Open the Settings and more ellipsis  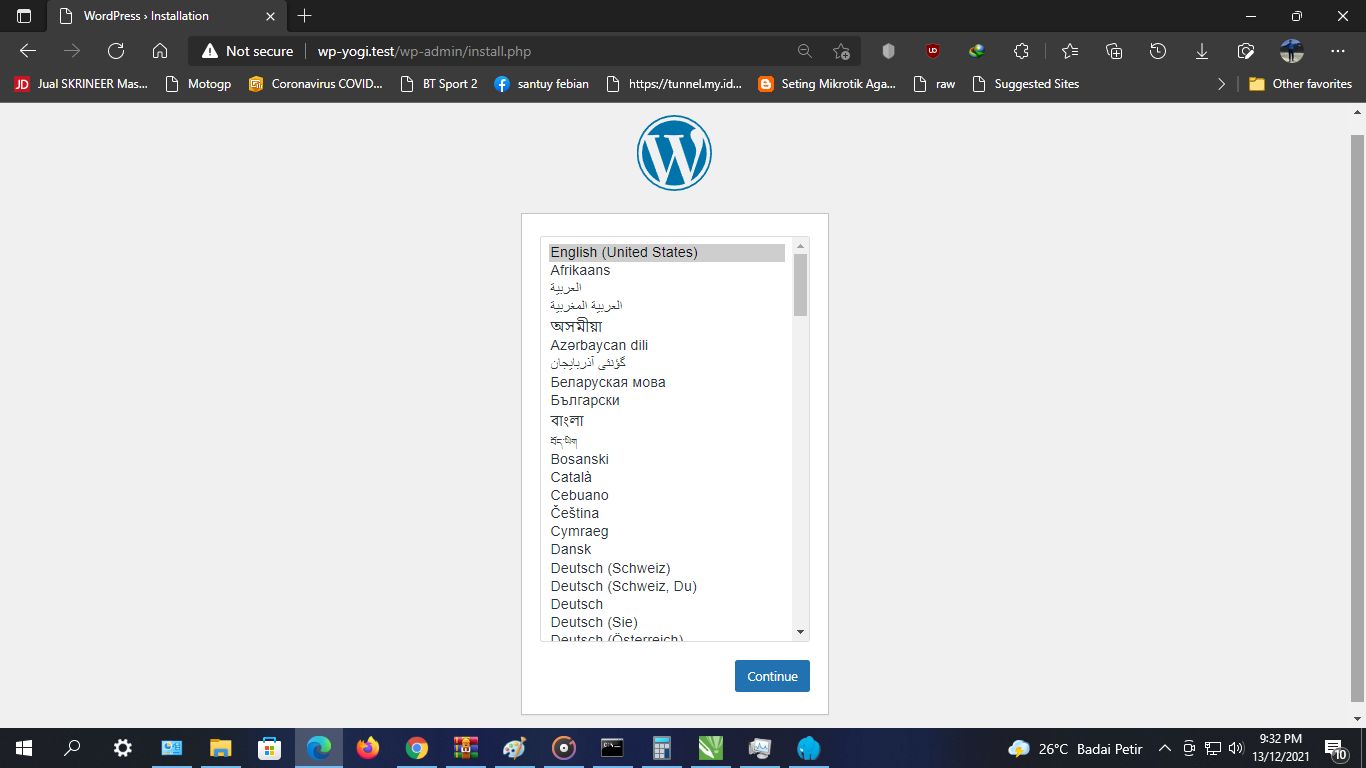click(x=1338, y=51)
